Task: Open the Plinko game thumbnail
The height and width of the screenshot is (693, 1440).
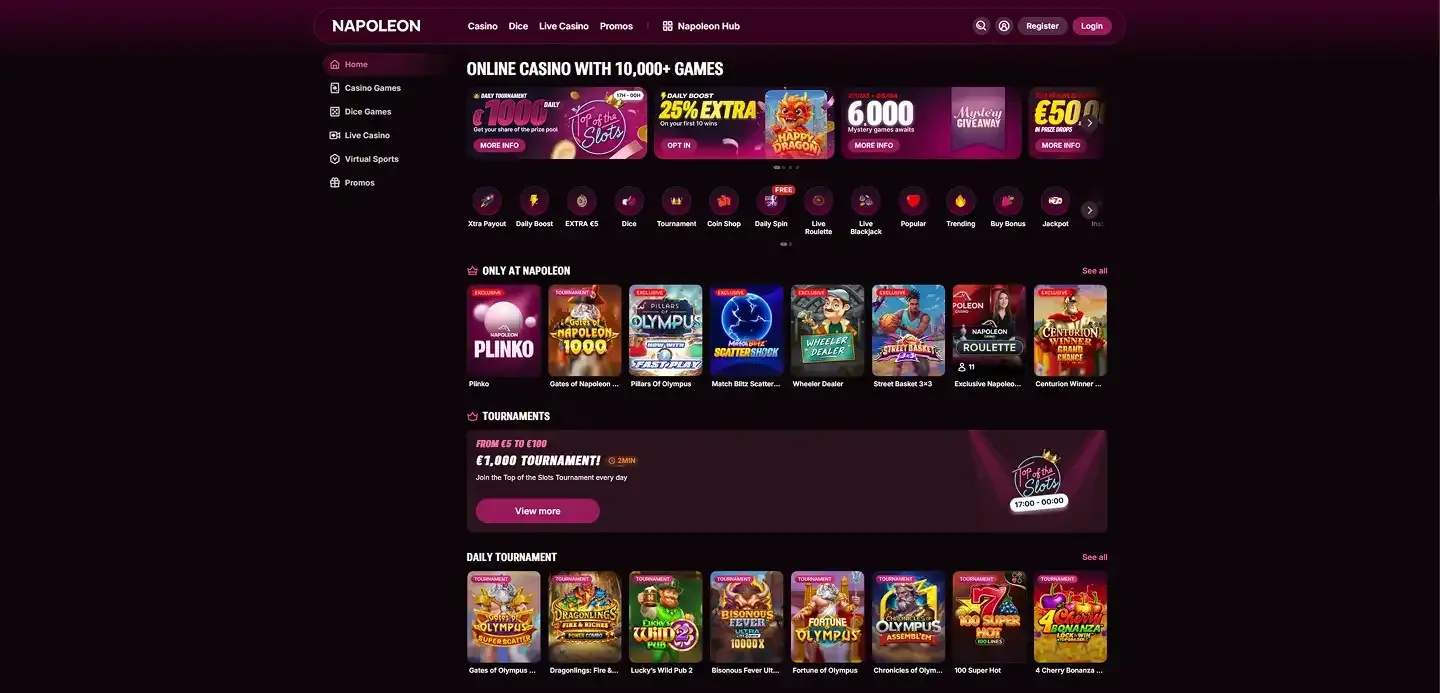Action: (504, 331)
